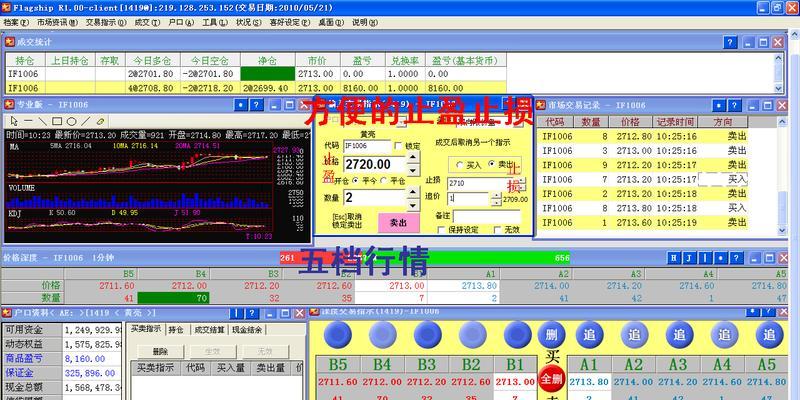Increase 追价 value with spinner up arrow

point(496,196)
